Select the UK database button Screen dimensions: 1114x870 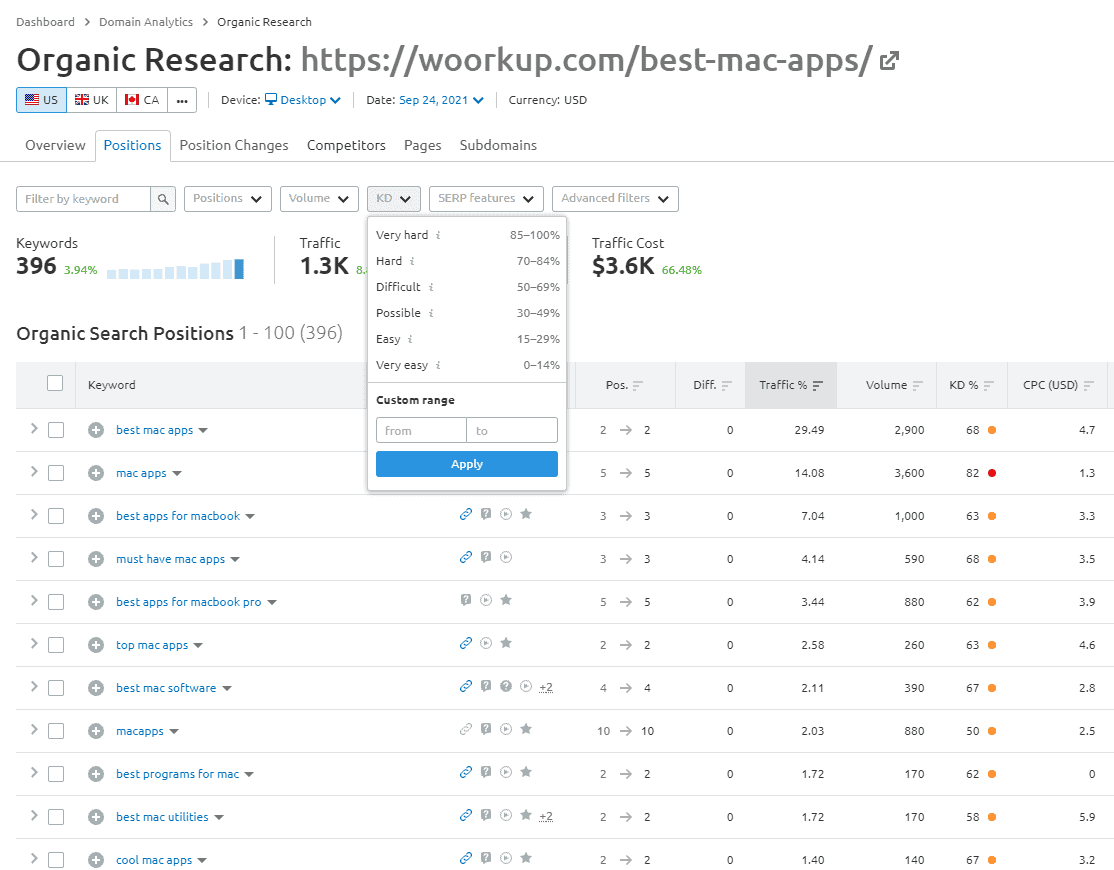(92, 100)
